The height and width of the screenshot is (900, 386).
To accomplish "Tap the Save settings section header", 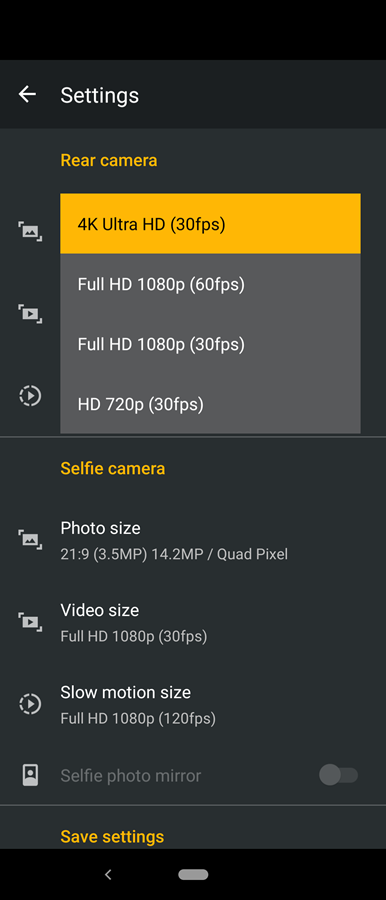I will [112, 836].
